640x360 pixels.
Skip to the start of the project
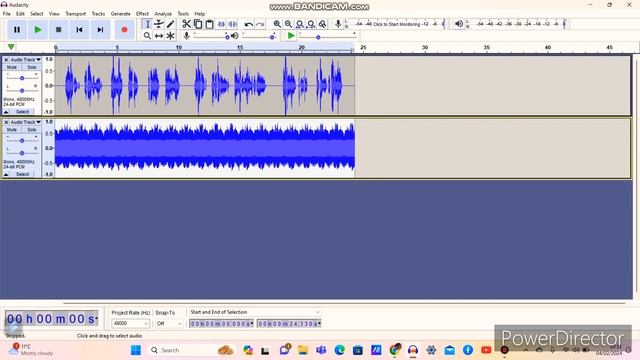click(79, 30)
